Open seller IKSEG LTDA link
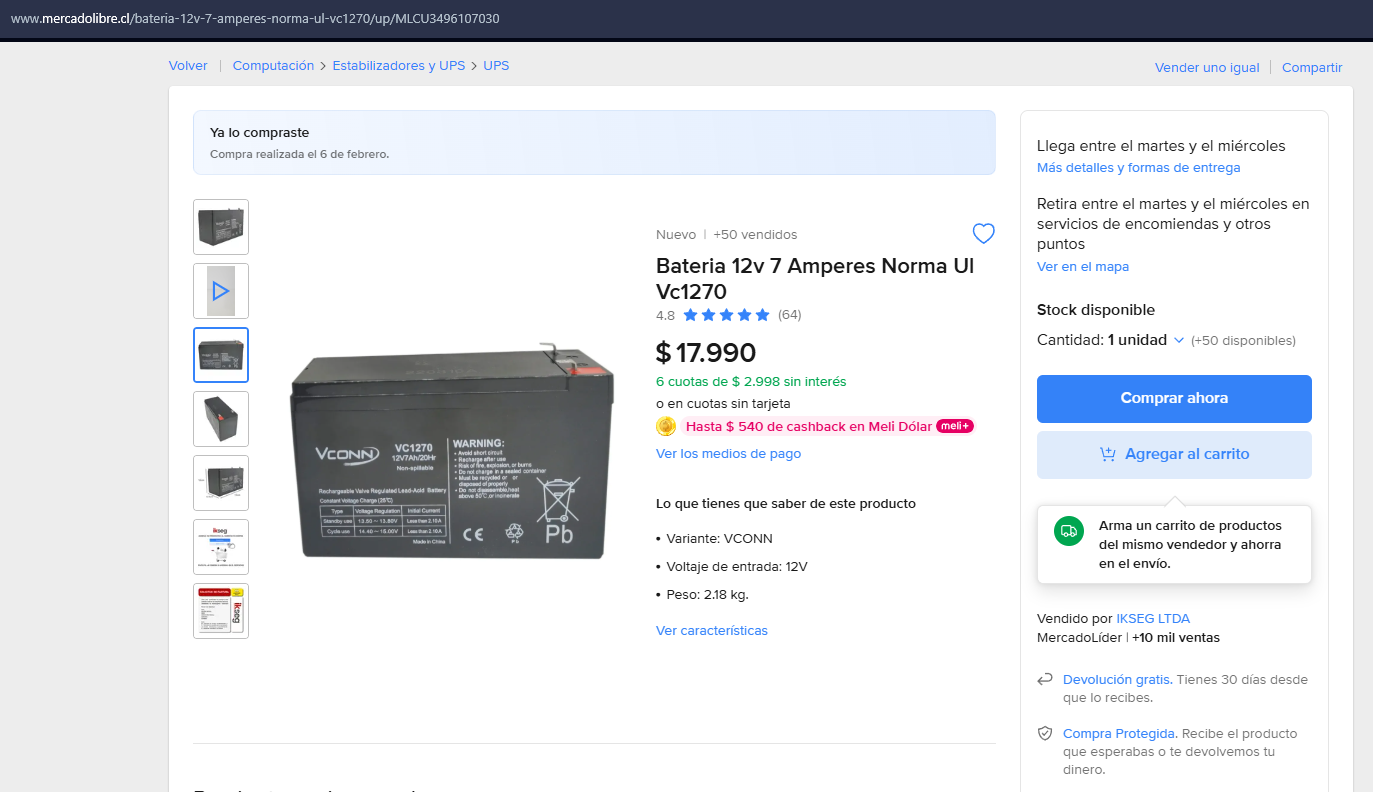Screen dimensions: 1373x792 pos(1153,619)
